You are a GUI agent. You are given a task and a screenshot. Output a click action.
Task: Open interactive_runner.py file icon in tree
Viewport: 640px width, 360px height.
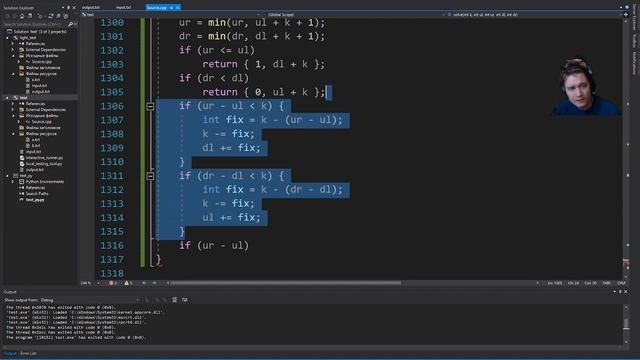(x=22, y=158)
